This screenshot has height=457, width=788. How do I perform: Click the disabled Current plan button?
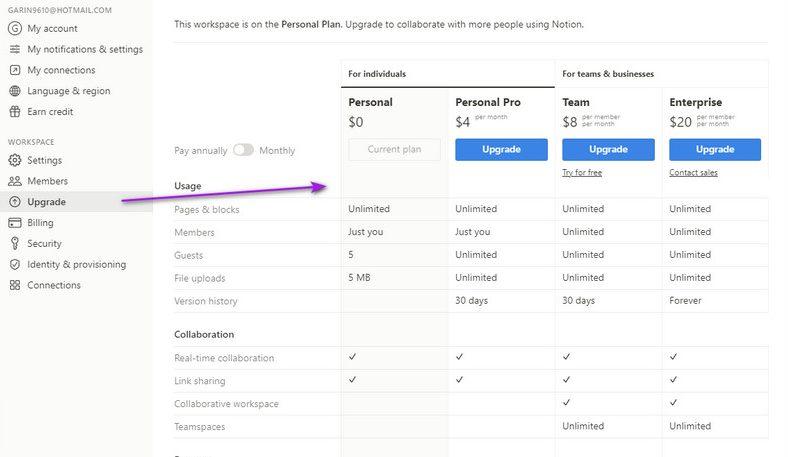tap(394, 149)
